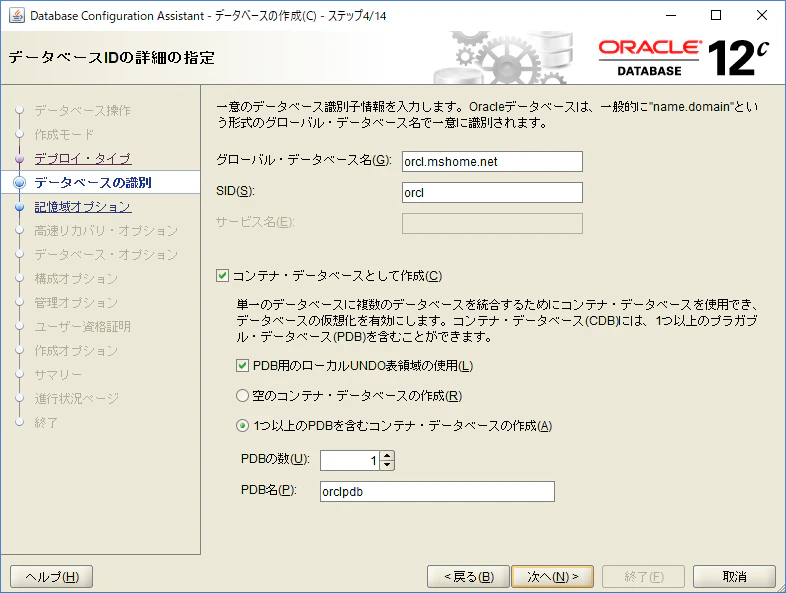Click the 進行状況ページ step label
786x593 pixels.
pyautogui.click(x=77, y=399)
